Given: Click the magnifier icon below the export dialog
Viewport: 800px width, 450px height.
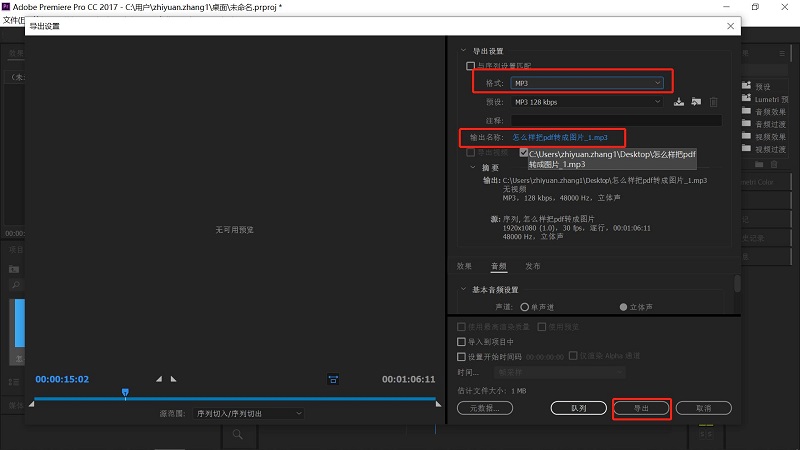Looking at the screenshot, I should [238, 435].
